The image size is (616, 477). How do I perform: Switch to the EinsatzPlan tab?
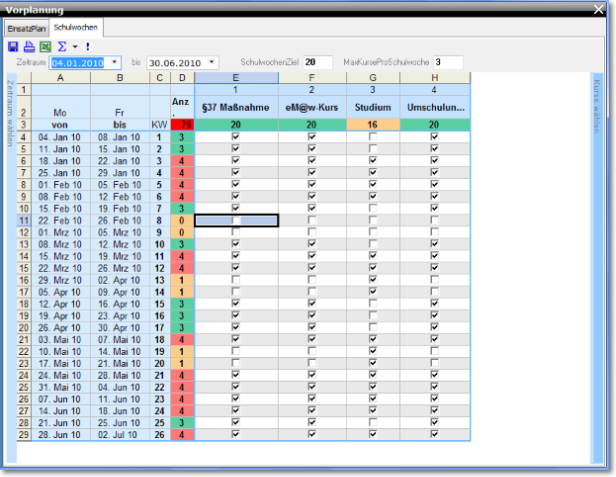point(29,30)
